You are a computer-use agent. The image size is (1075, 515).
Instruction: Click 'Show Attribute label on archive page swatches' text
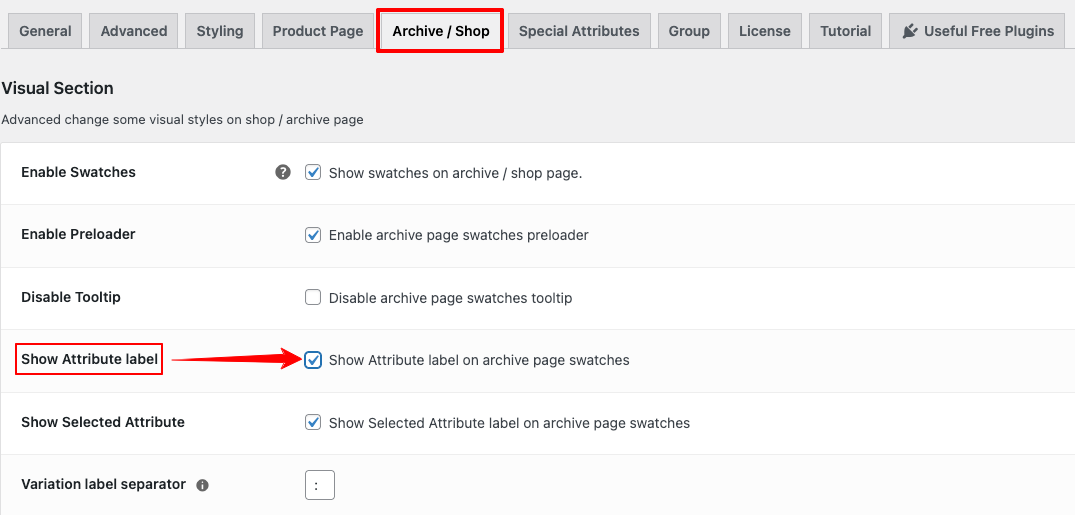coord(479,360)
